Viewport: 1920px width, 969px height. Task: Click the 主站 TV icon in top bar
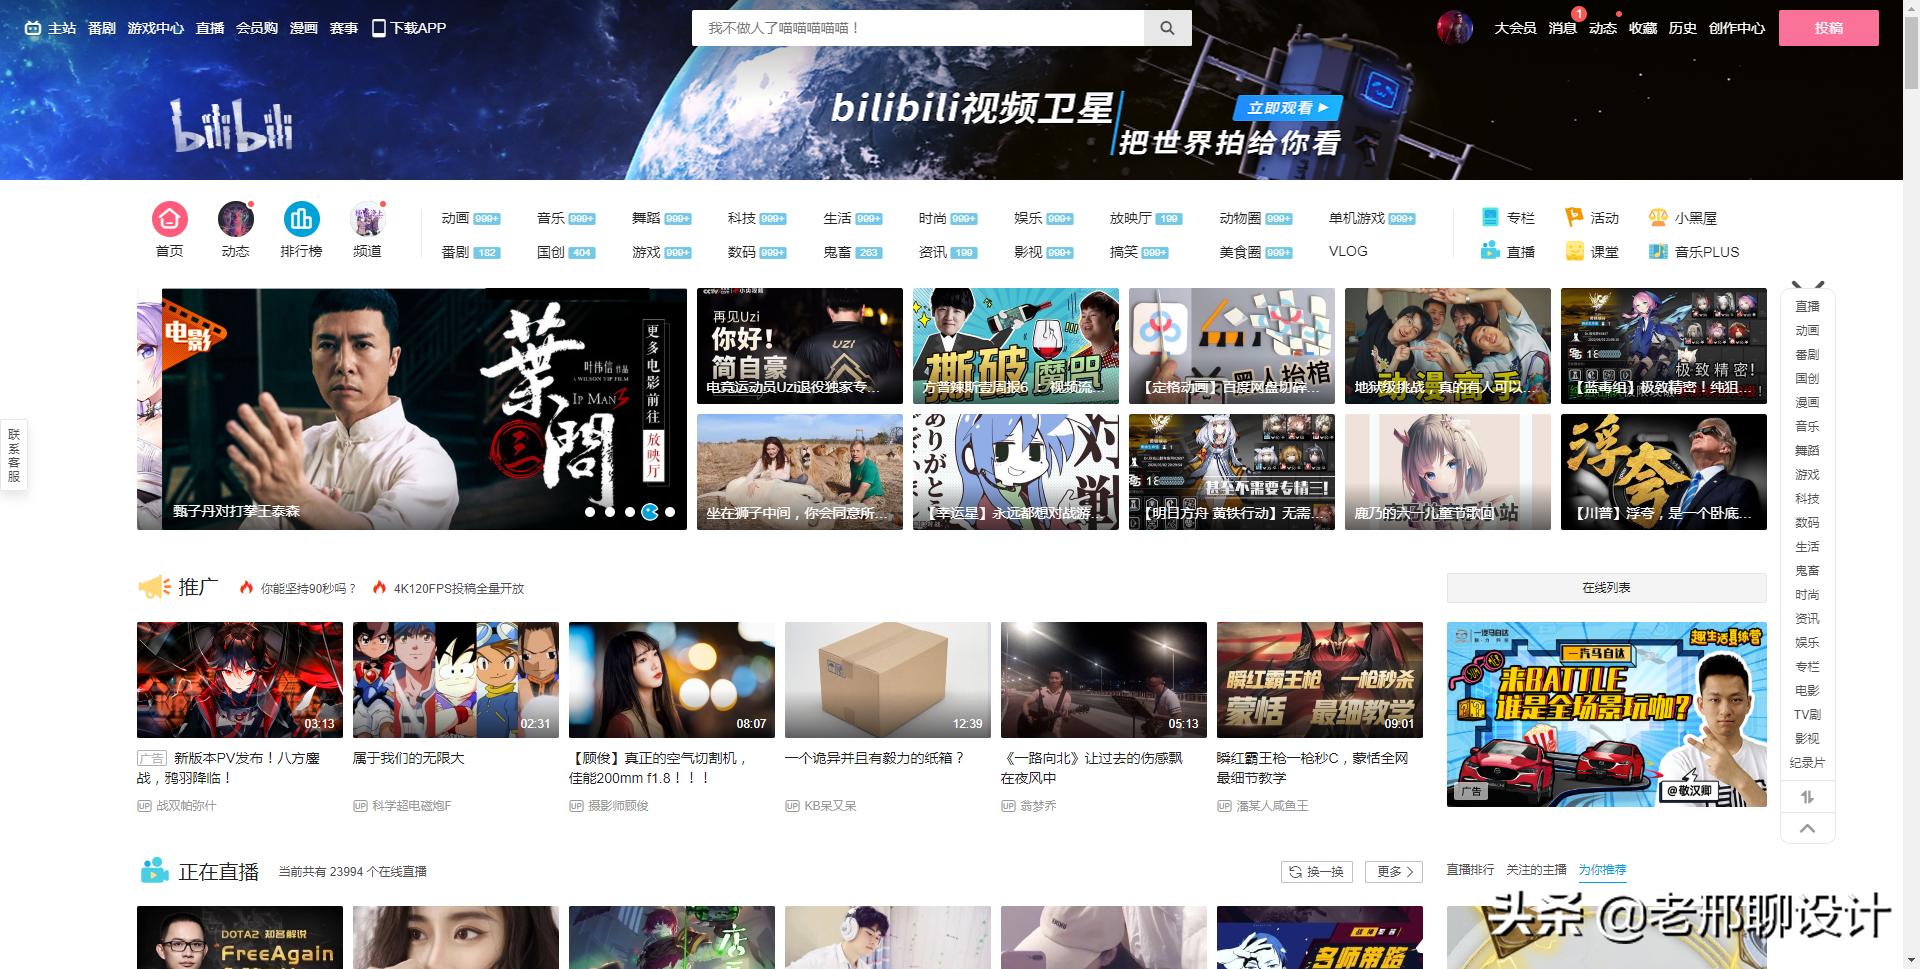tap(33, 28)
